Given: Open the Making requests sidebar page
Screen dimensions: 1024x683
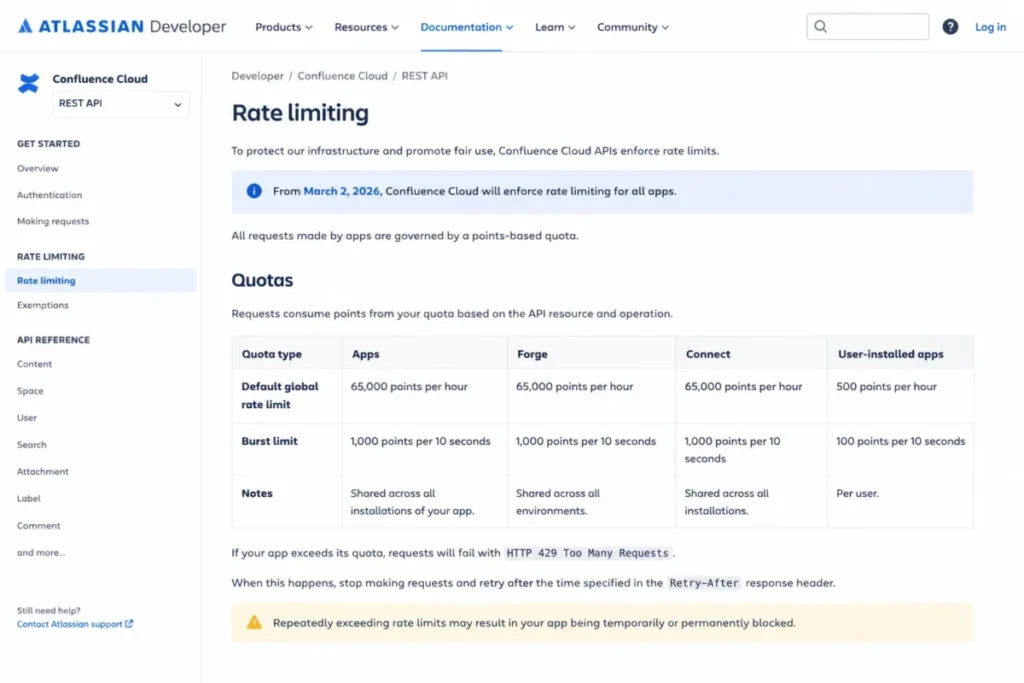Looking at the screenshot, I should [53, 221].
